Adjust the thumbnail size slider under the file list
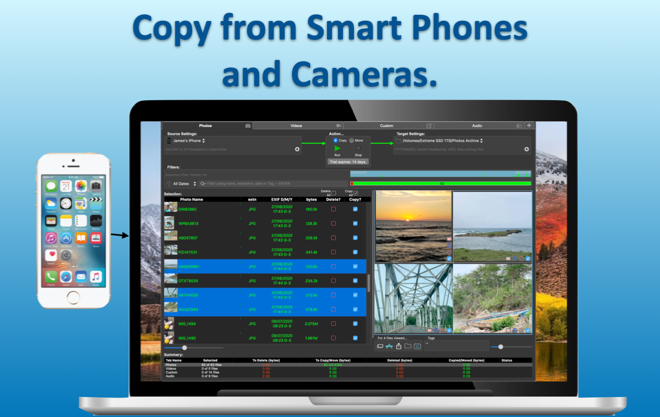 click(x=185, y=347)
